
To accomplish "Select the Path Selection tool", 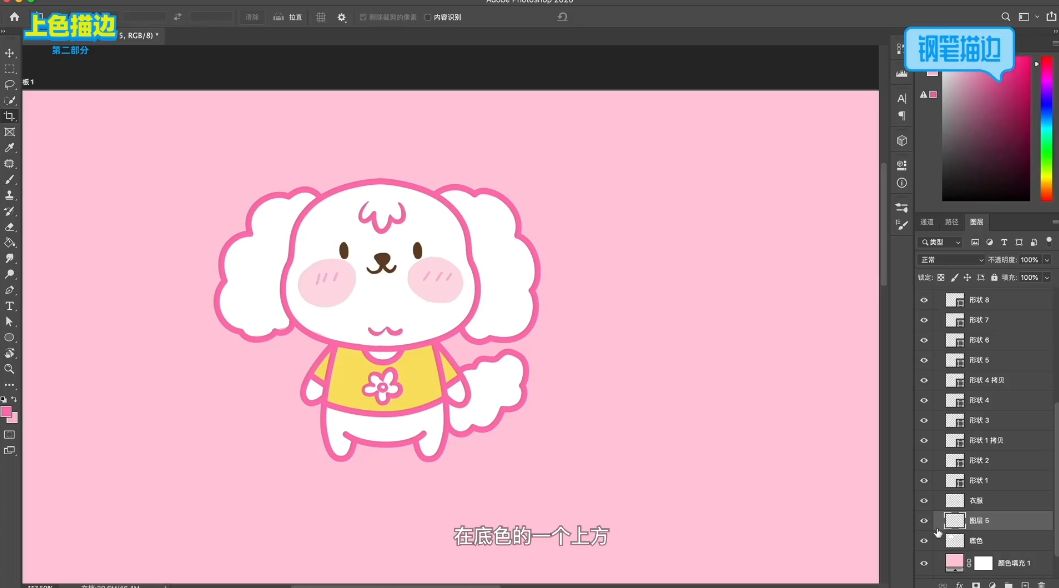I will [9, 321].
